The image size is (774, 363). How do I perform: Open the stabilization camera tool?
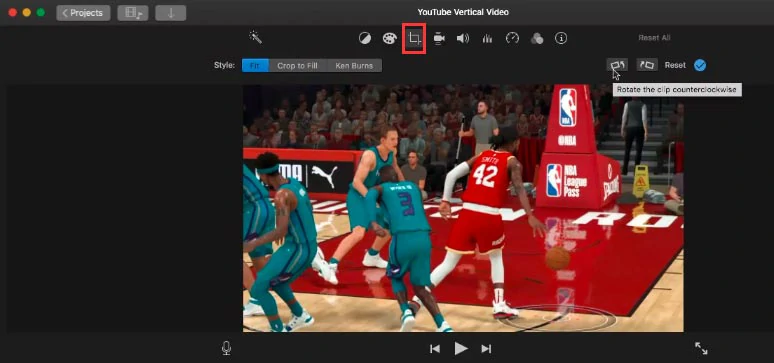(439, 38)
